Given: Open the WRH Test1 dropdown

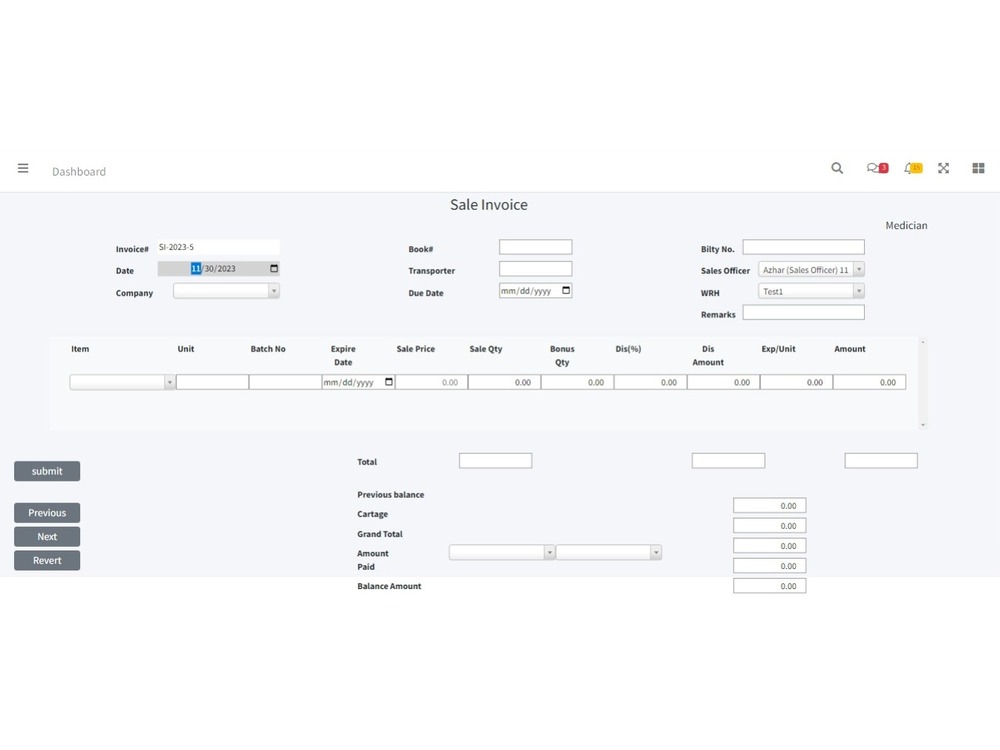Looking at the screenshot, I should pyautogui.click(x=811, y=291).
